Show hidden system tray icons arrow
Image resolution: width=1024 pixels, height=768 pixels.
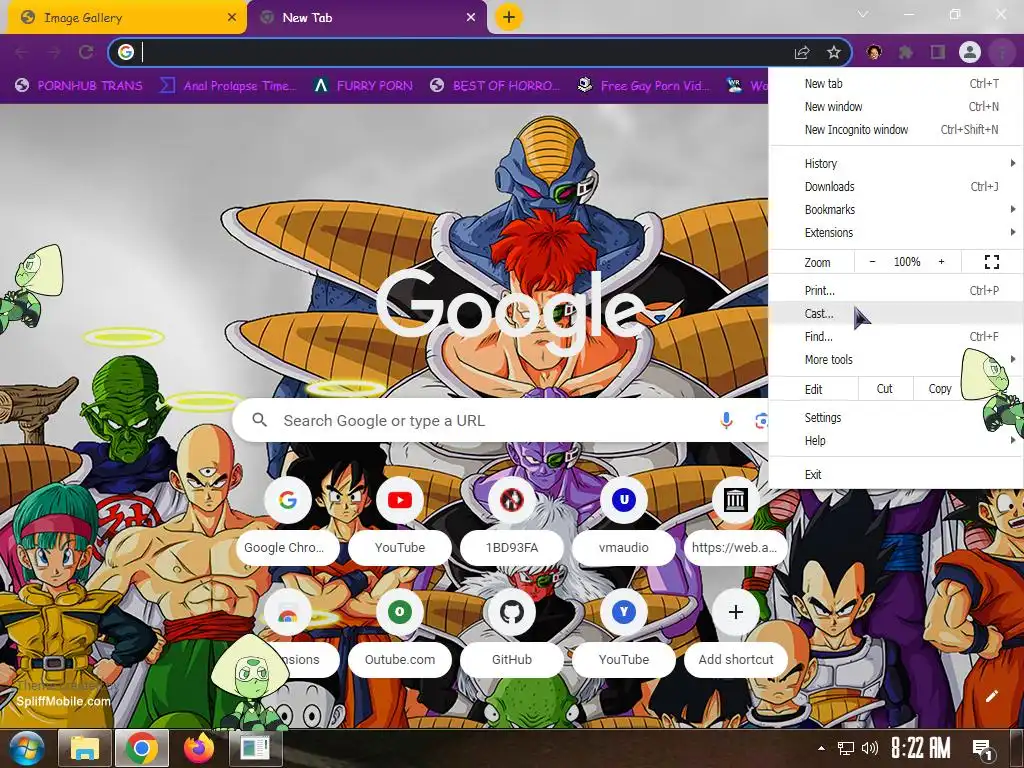coord(821,748)
